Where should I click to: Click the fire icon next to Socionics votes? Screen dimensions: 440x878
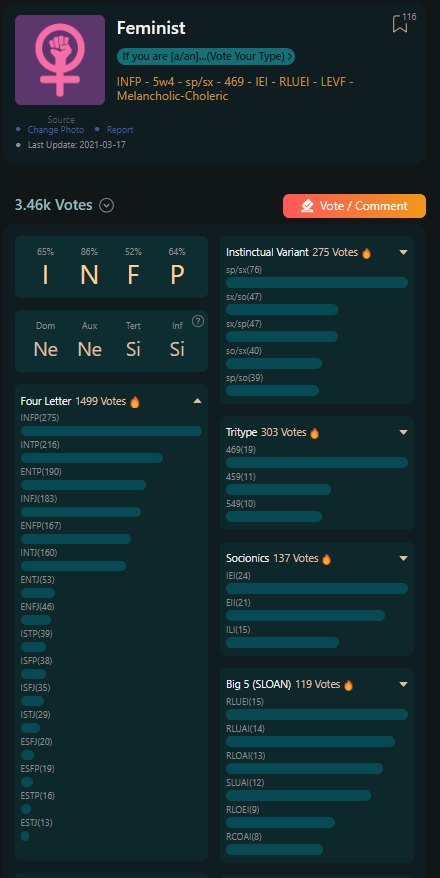326,559
